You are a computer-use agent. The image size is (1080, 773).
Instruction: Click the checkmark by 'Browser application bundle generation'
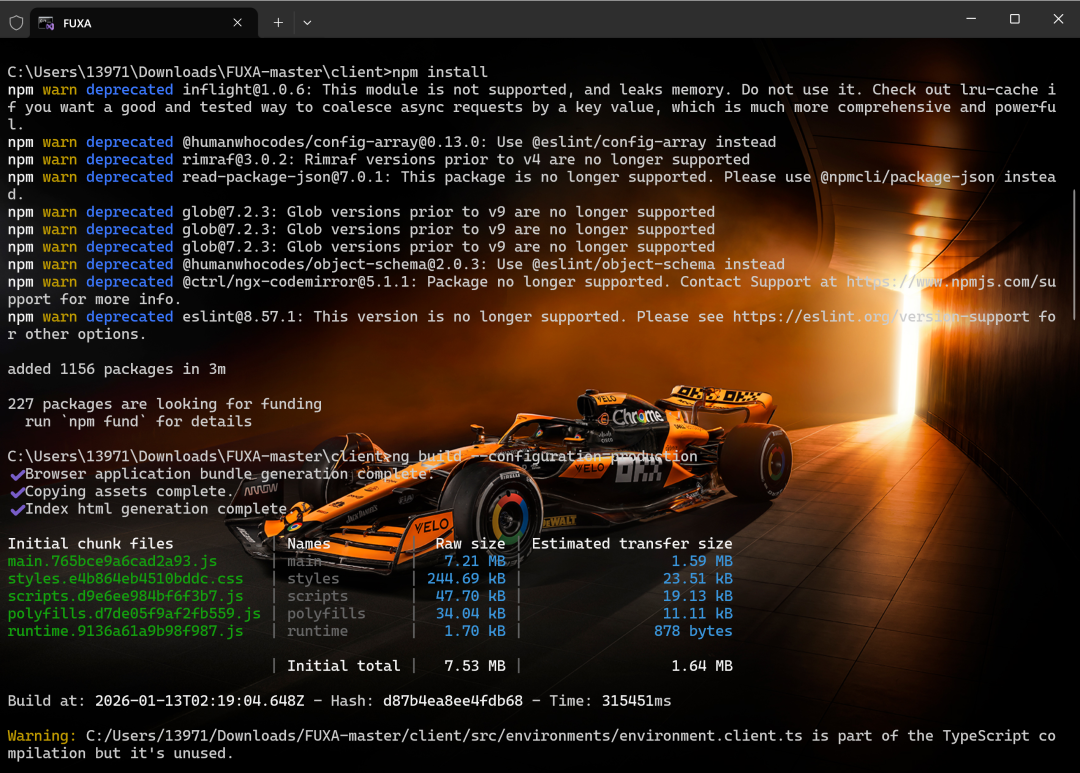17,475
